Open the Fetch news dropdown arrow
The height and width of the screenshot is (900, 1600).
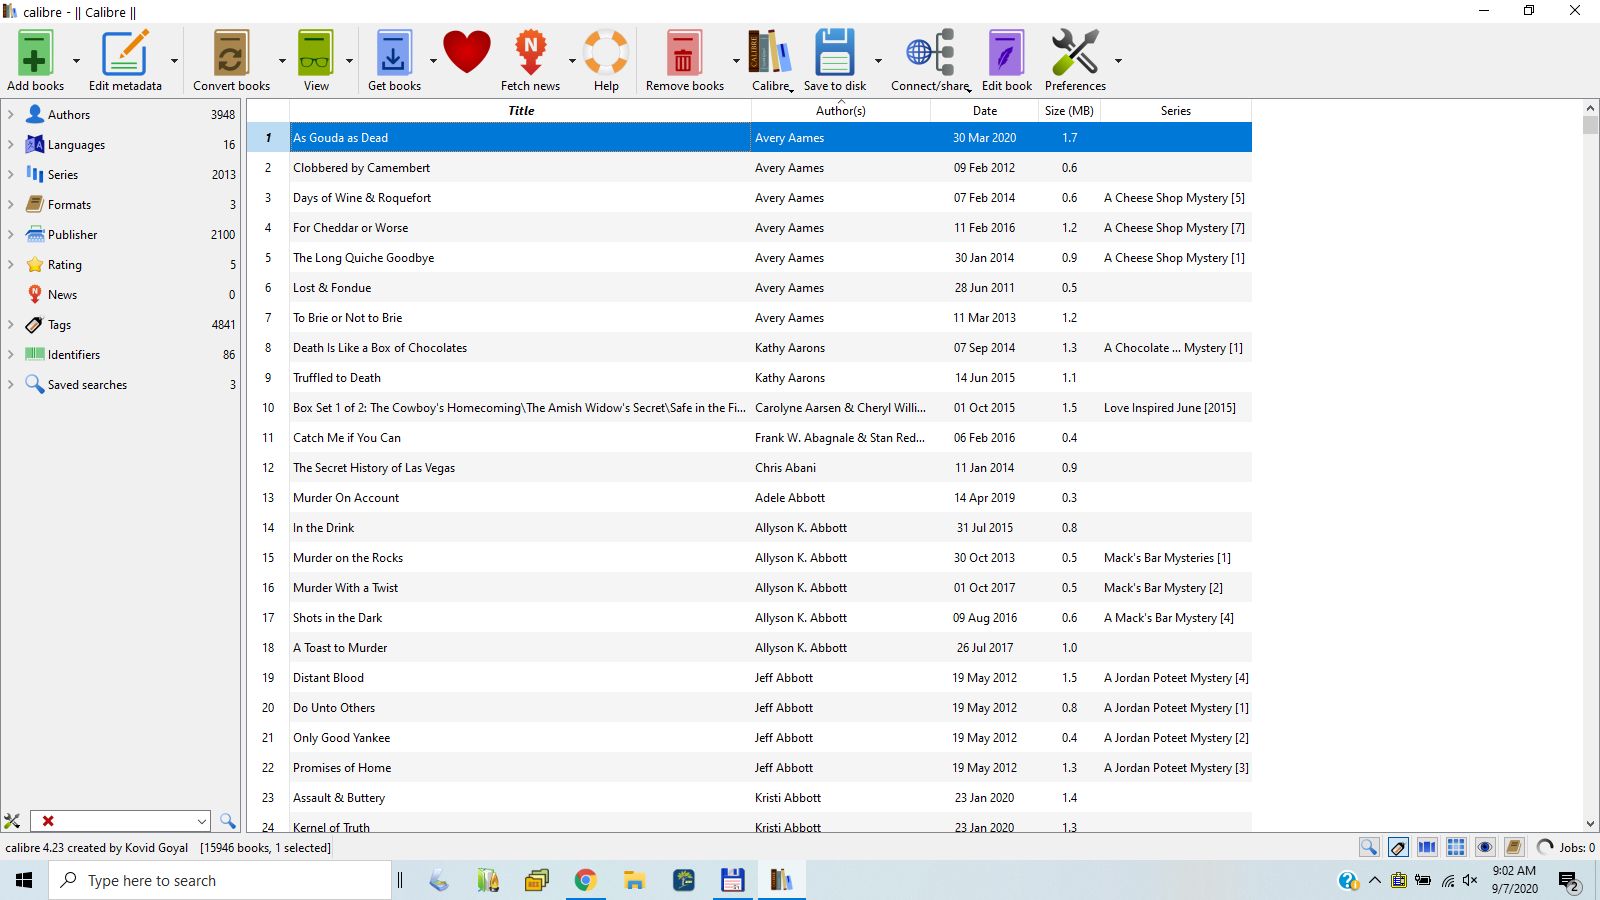(x=572, y=61)
